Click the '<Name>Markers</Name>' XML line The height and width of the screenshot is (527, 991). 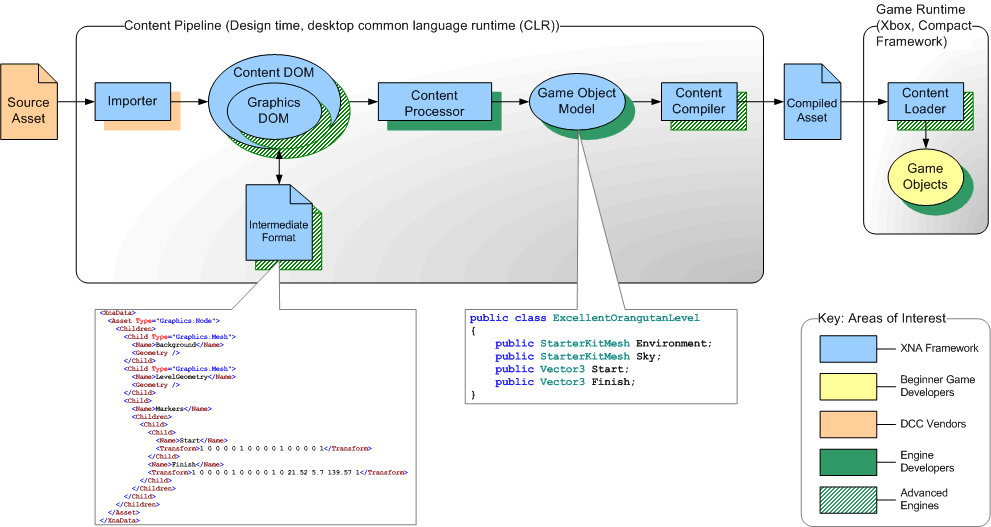pos(174,408)
